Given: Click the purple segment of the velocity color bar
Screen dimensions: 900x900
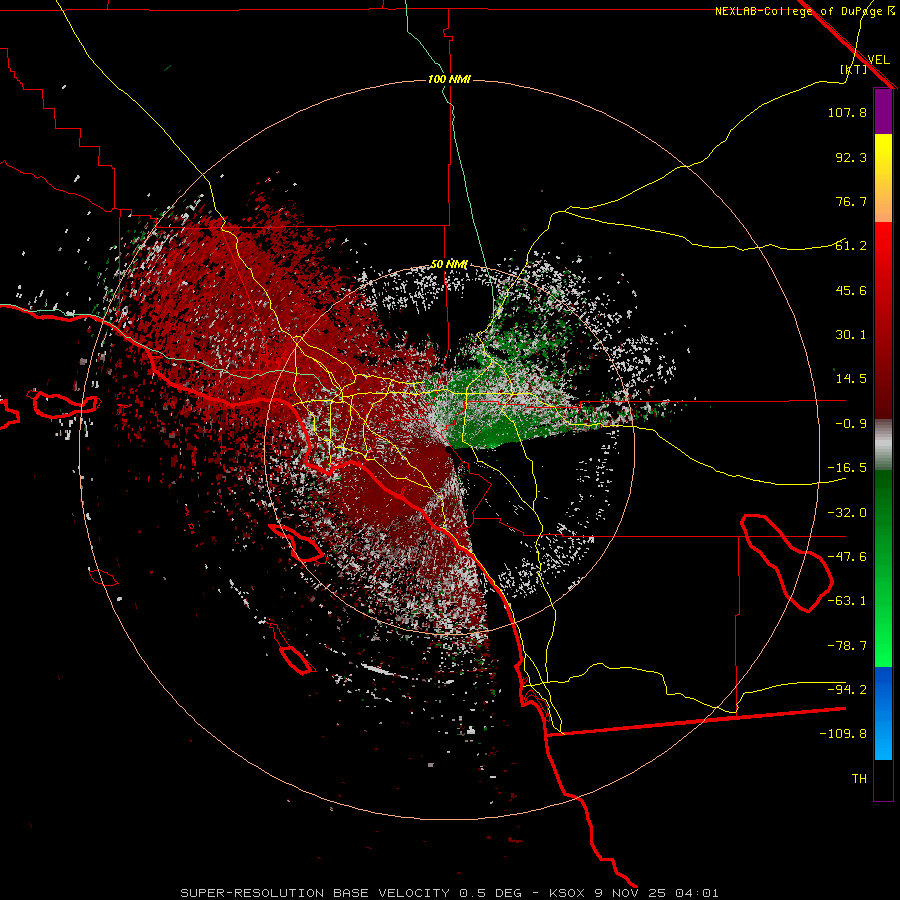Looking at the screenshot, I should [x=883, y=112].
